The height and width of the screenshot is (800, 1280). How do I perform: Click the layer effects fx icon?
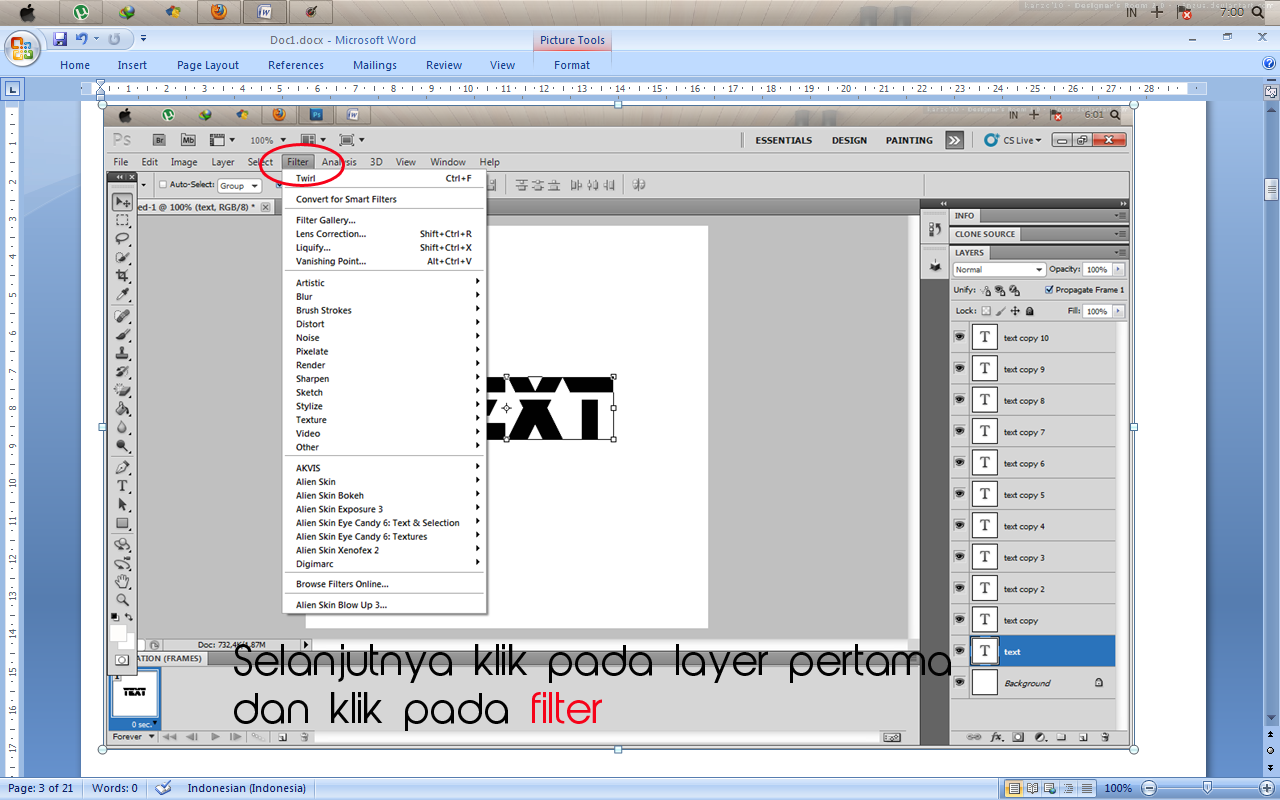point(996,737)
